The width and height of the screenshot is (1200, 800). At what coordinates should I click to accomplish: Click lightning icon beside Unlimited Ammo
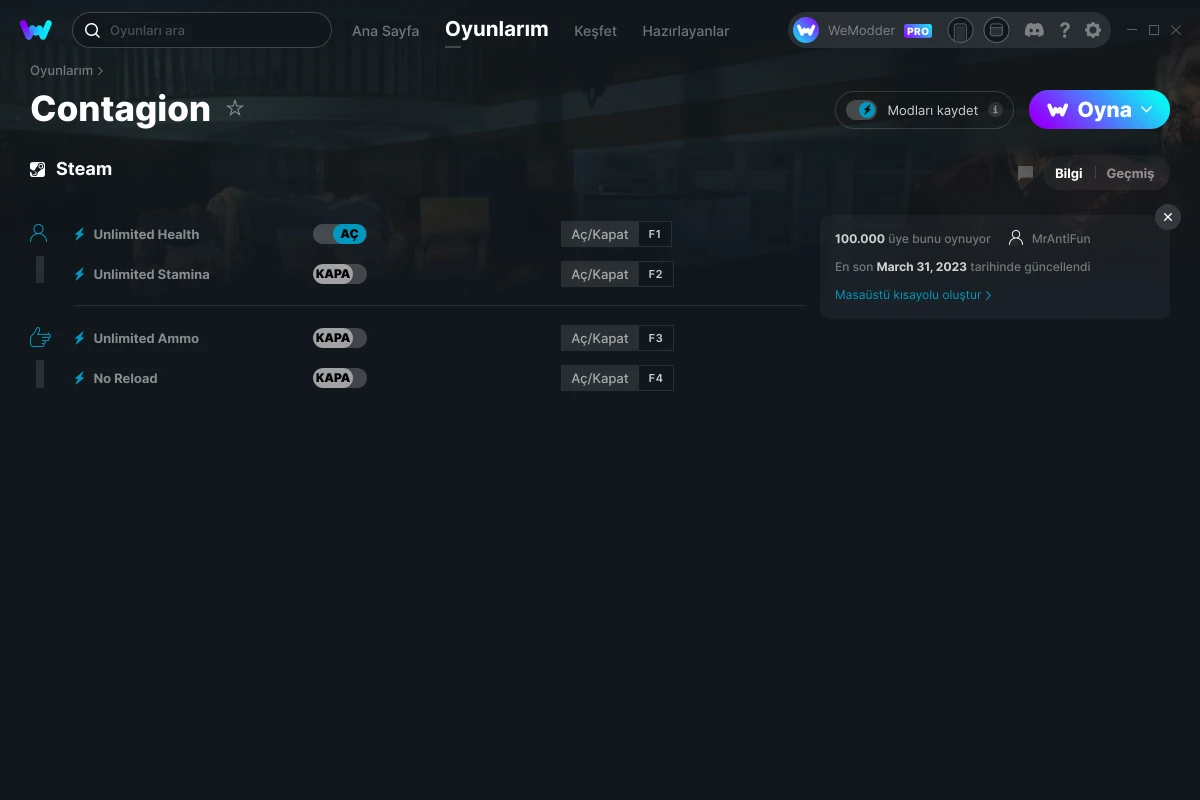80,338
